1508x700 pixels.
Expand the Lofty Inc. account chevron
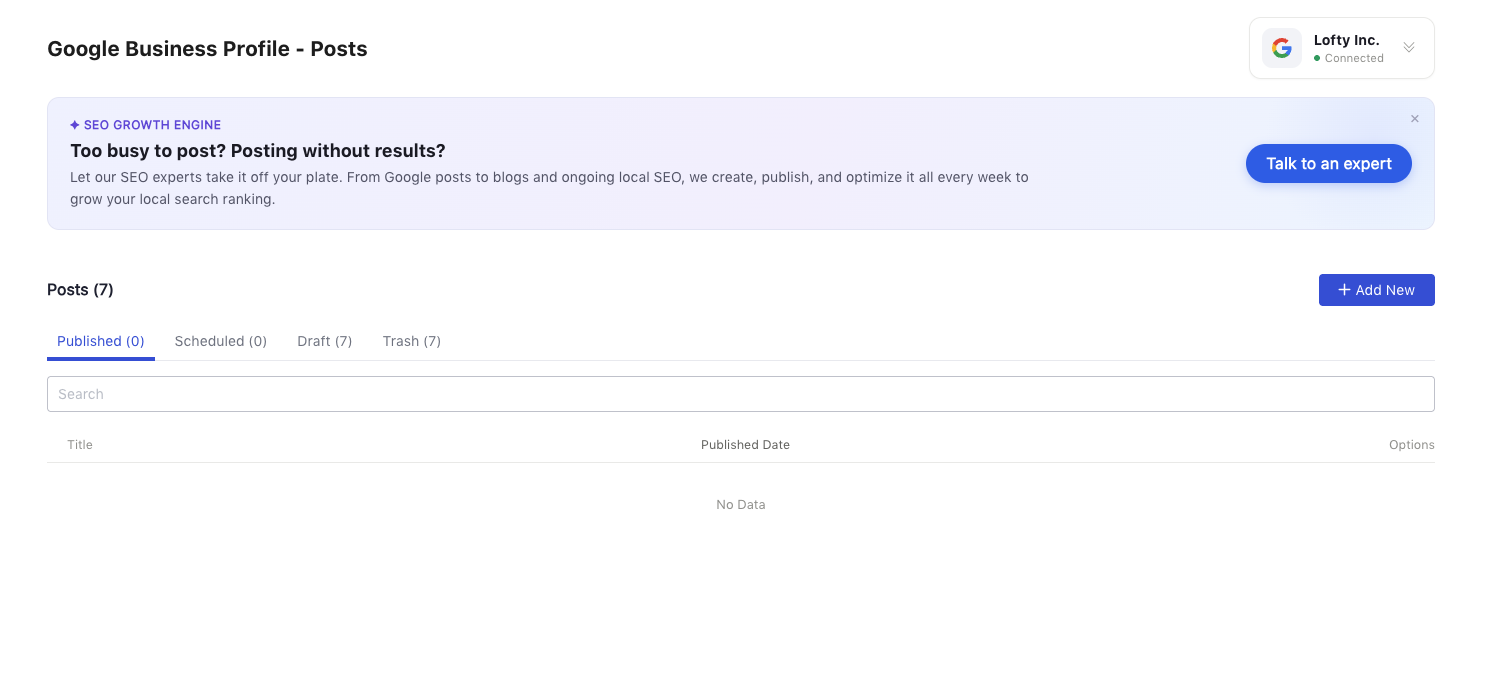point(1409,47)
